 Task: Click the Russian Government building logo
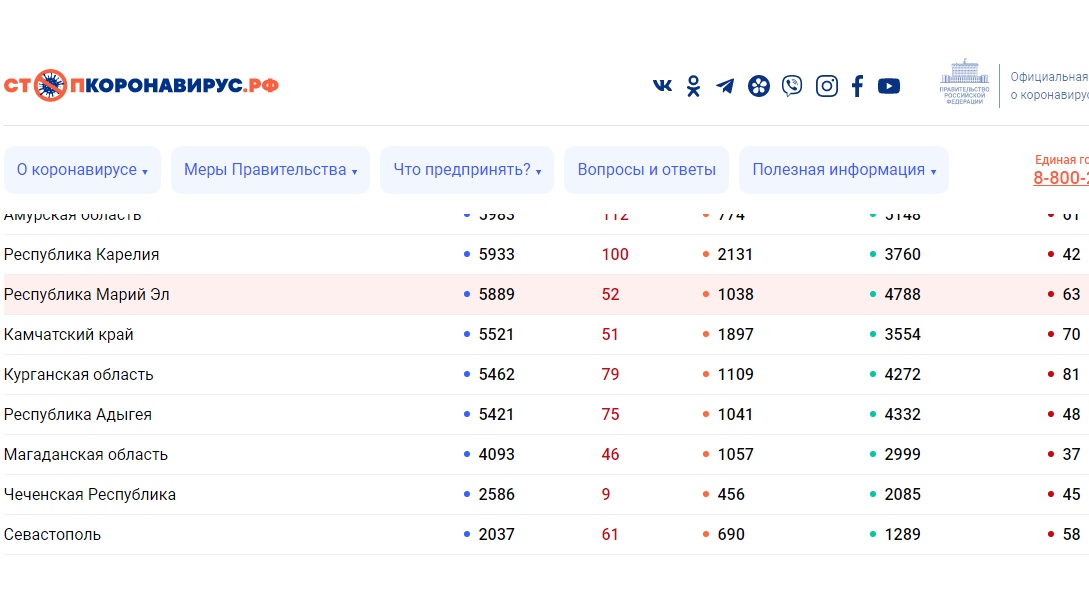click(x=964, y=83)
